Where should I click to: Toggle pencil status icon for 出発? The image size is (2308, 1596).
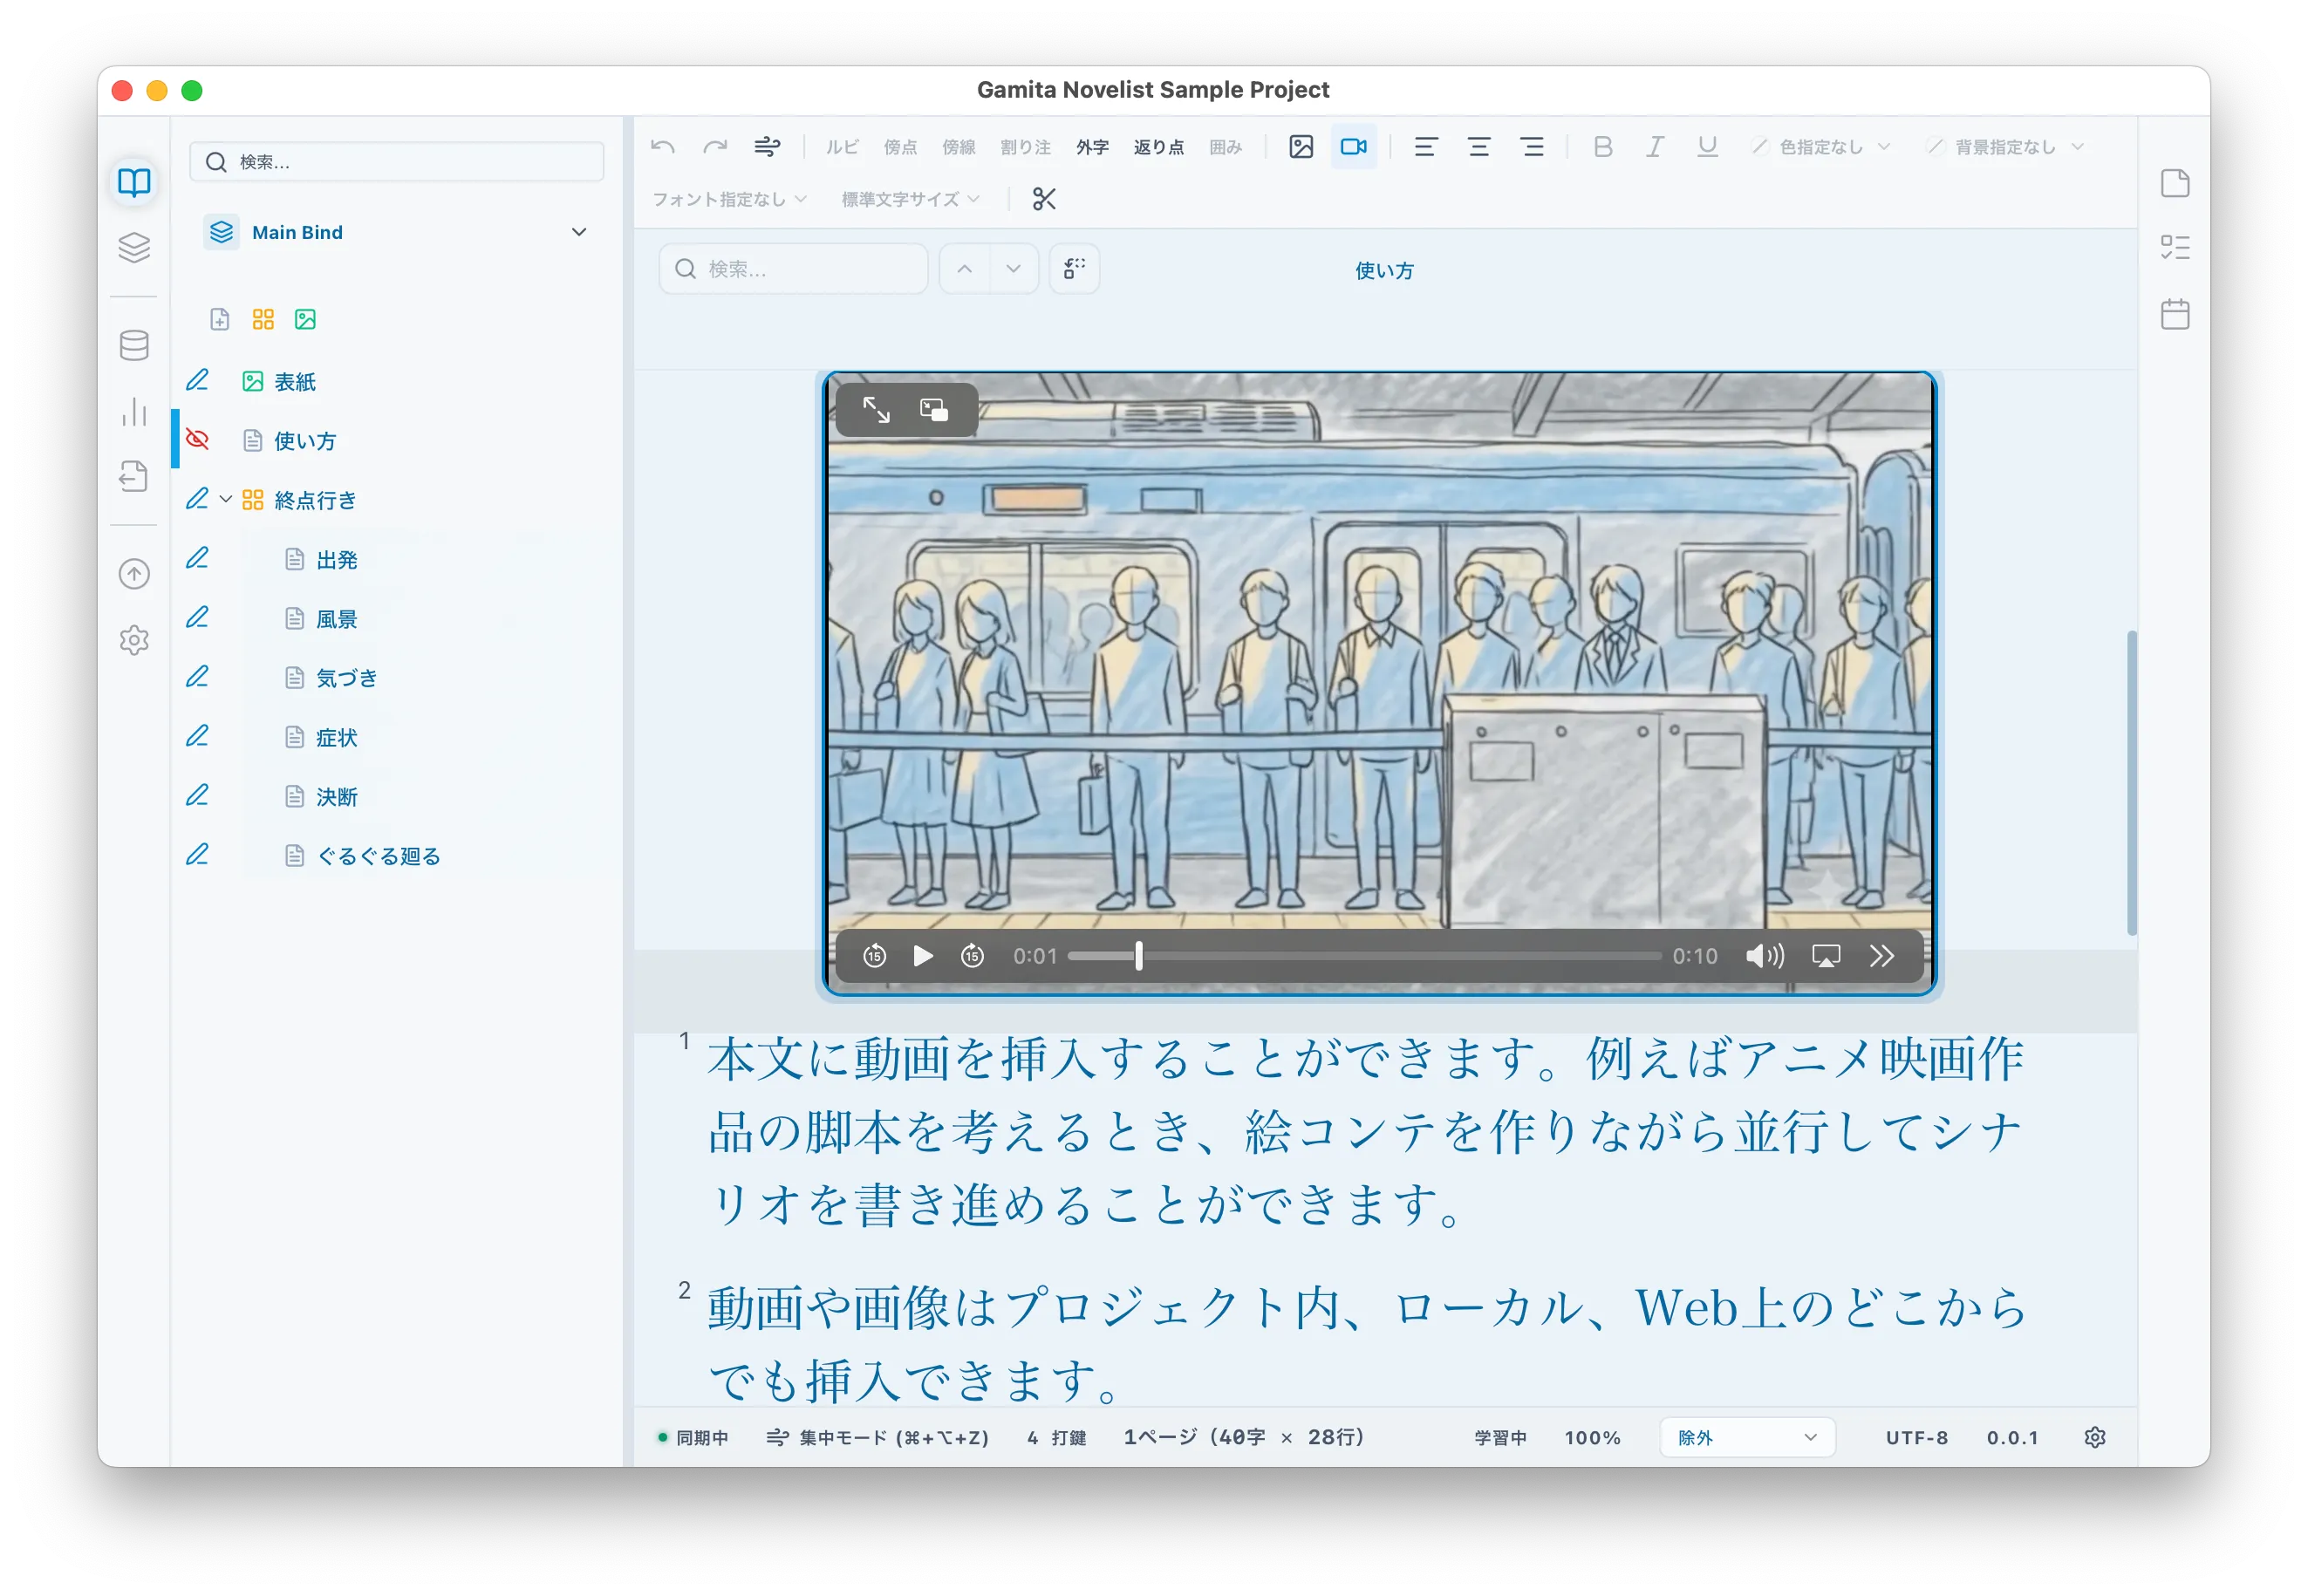(x=198, y=558)
